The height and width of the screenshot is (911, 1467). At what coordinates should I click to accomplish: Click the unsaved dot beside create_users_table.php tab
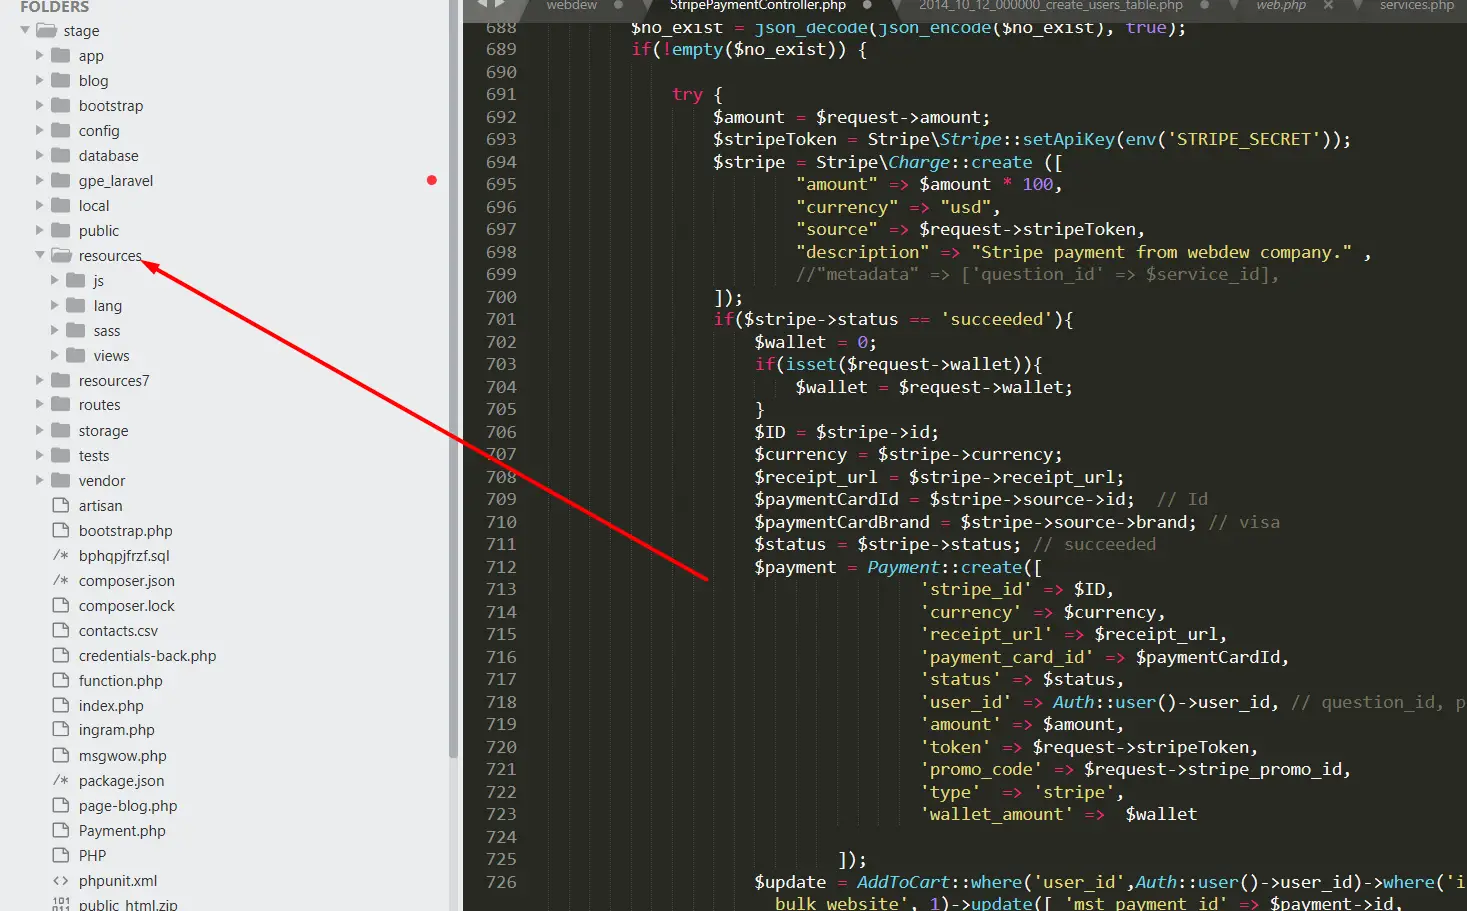pos(1204,5)
